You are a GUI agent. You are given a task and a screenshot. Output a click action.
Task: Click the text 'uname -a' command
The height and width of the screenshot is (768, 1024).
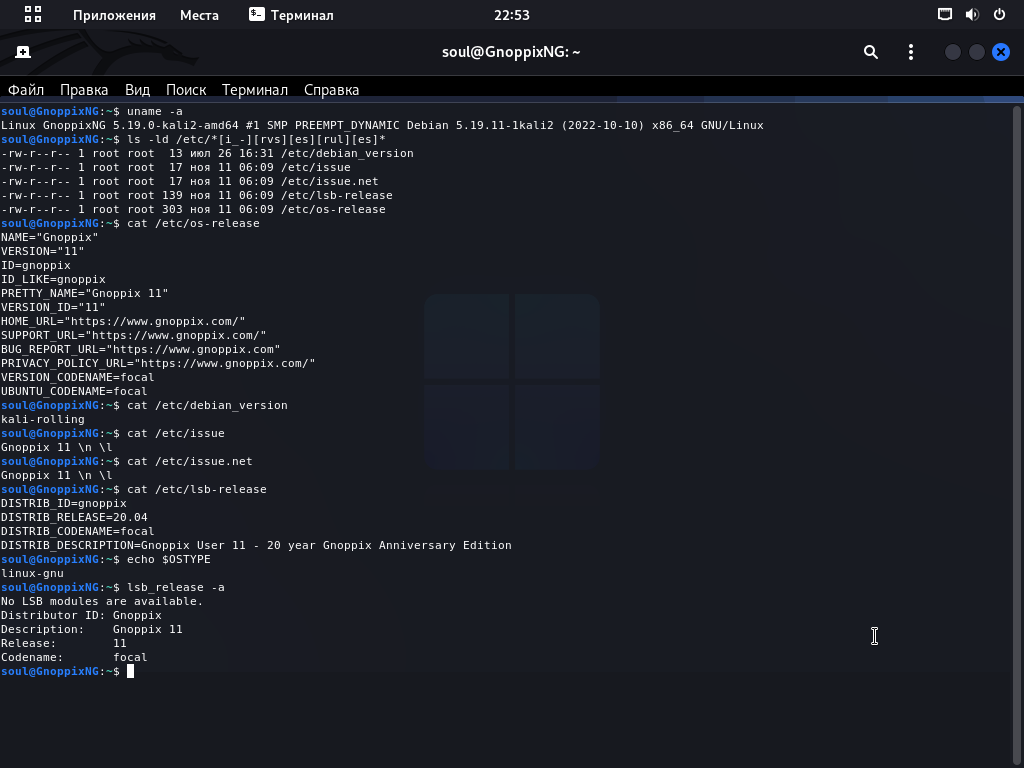[155, 111]
